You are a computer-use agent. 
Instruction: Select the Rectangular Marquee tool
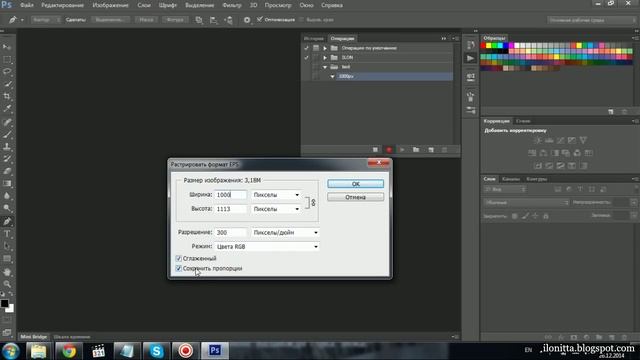click(x=7, y=60)
